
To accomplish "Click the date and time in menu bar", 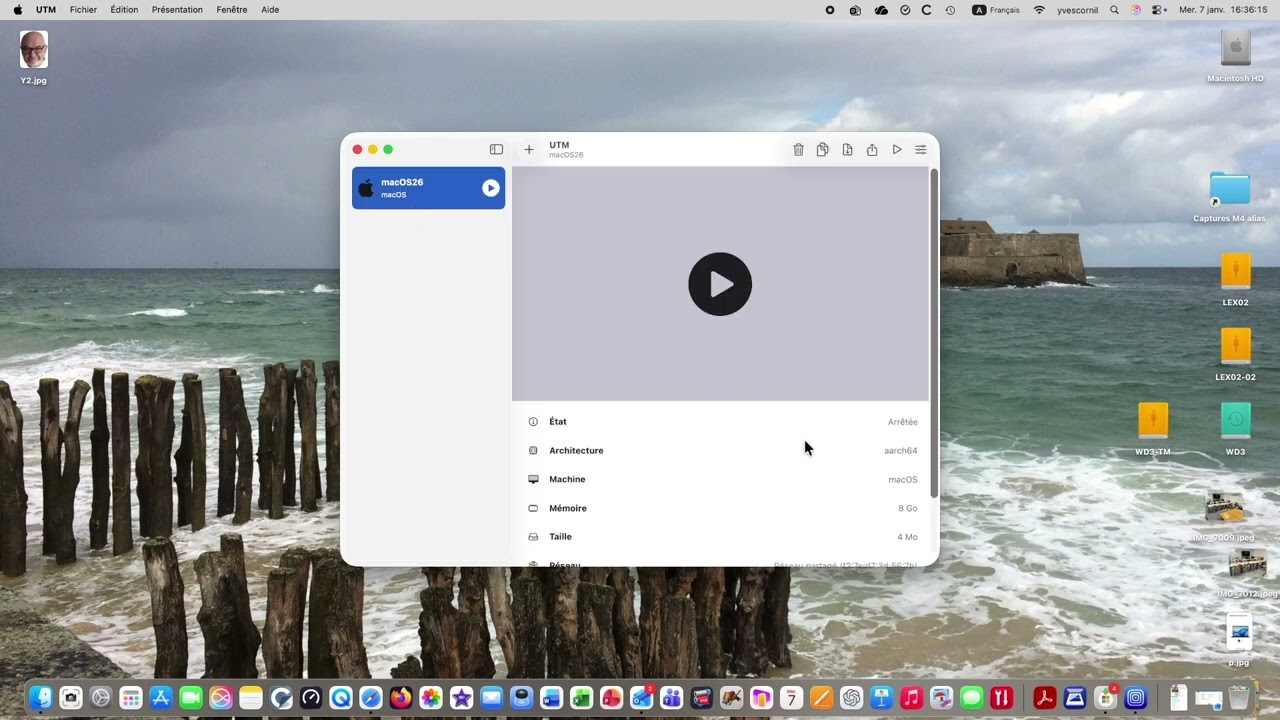I will tap(1224, 10).
